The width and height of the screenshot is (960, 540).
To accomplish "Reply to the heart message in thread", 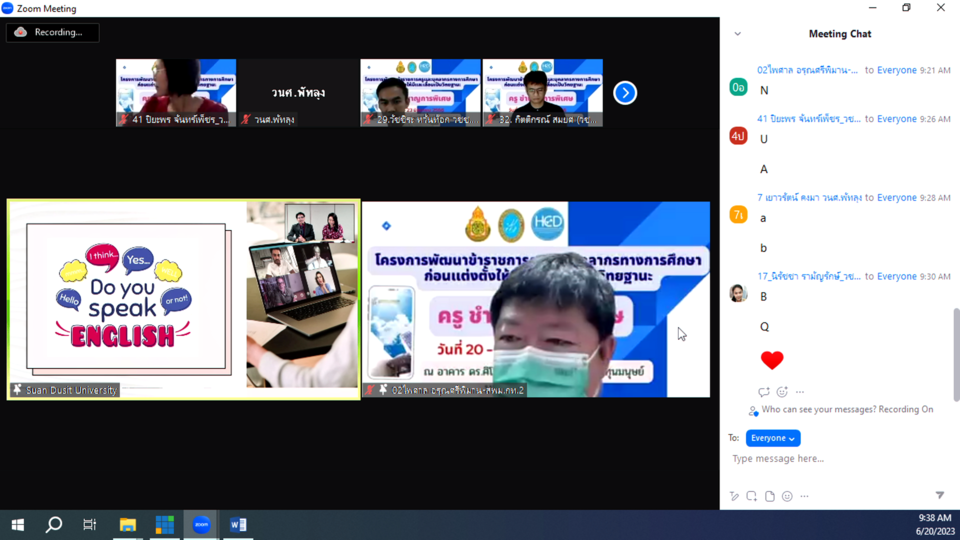I will point(764,392).
